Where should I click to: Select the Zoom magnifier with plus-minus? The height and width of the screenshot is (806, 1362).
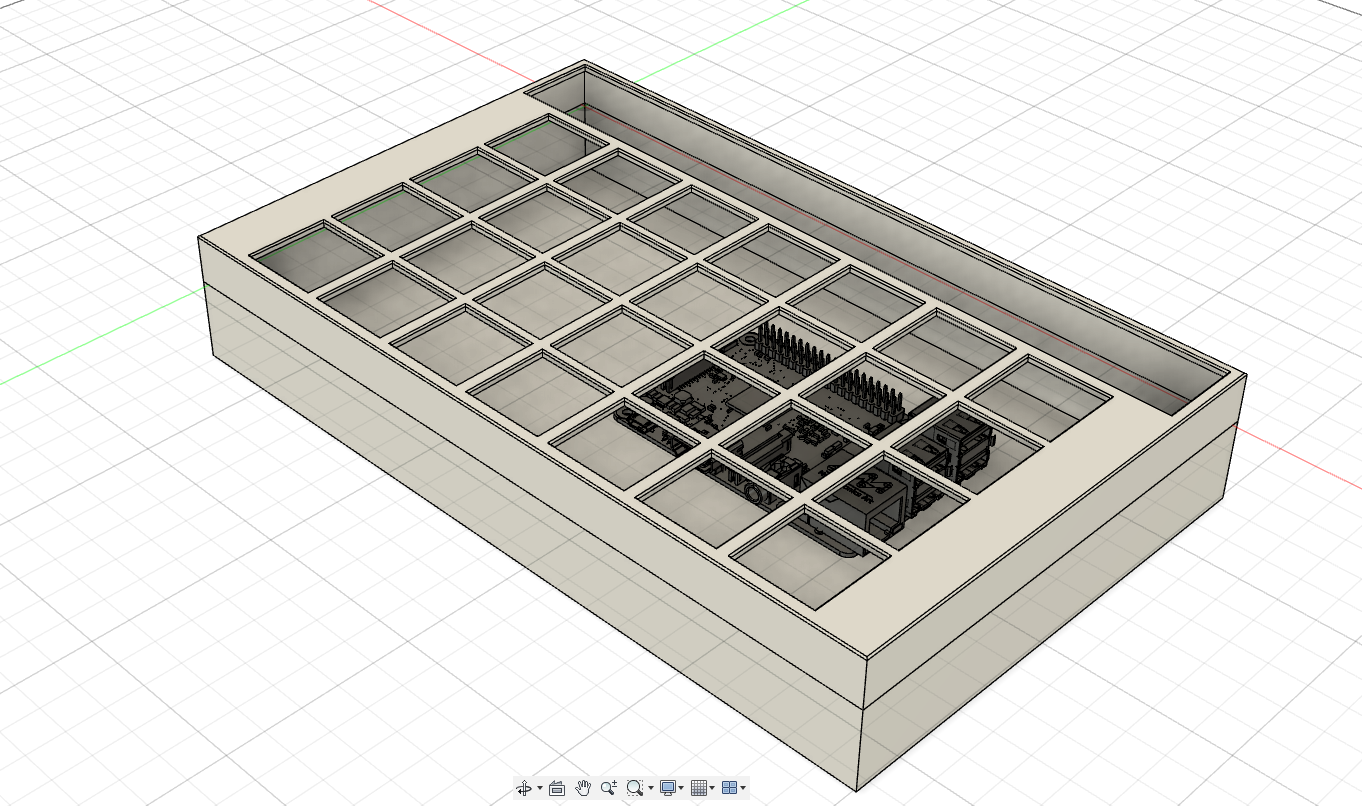[609, 788]
